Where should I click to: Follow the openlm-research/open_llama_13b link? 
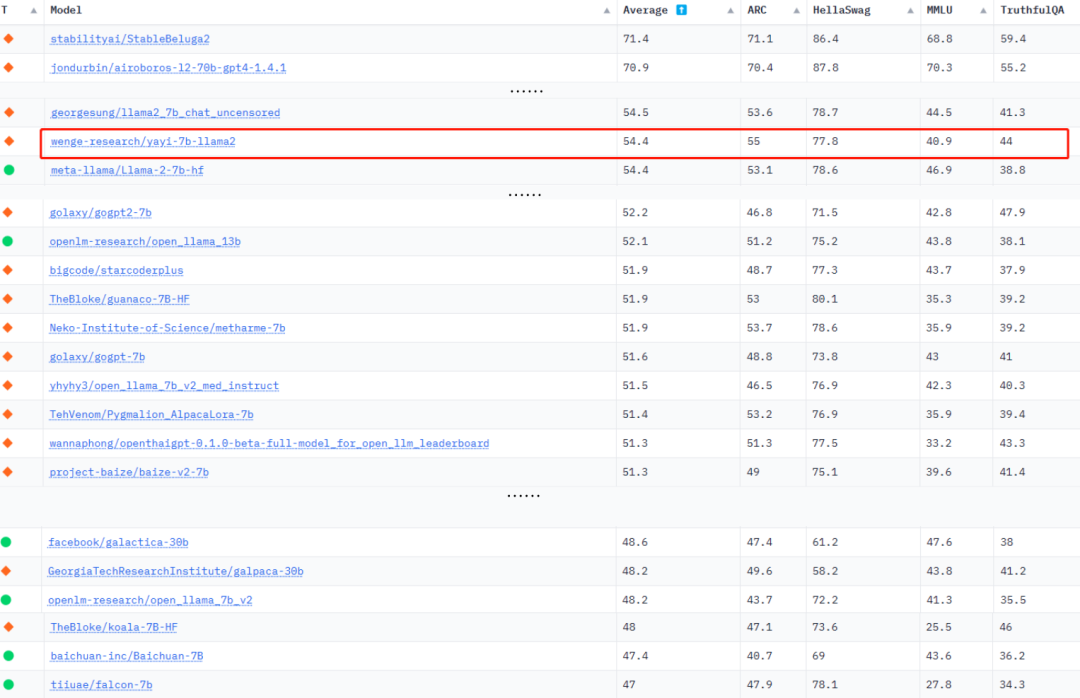145,242
